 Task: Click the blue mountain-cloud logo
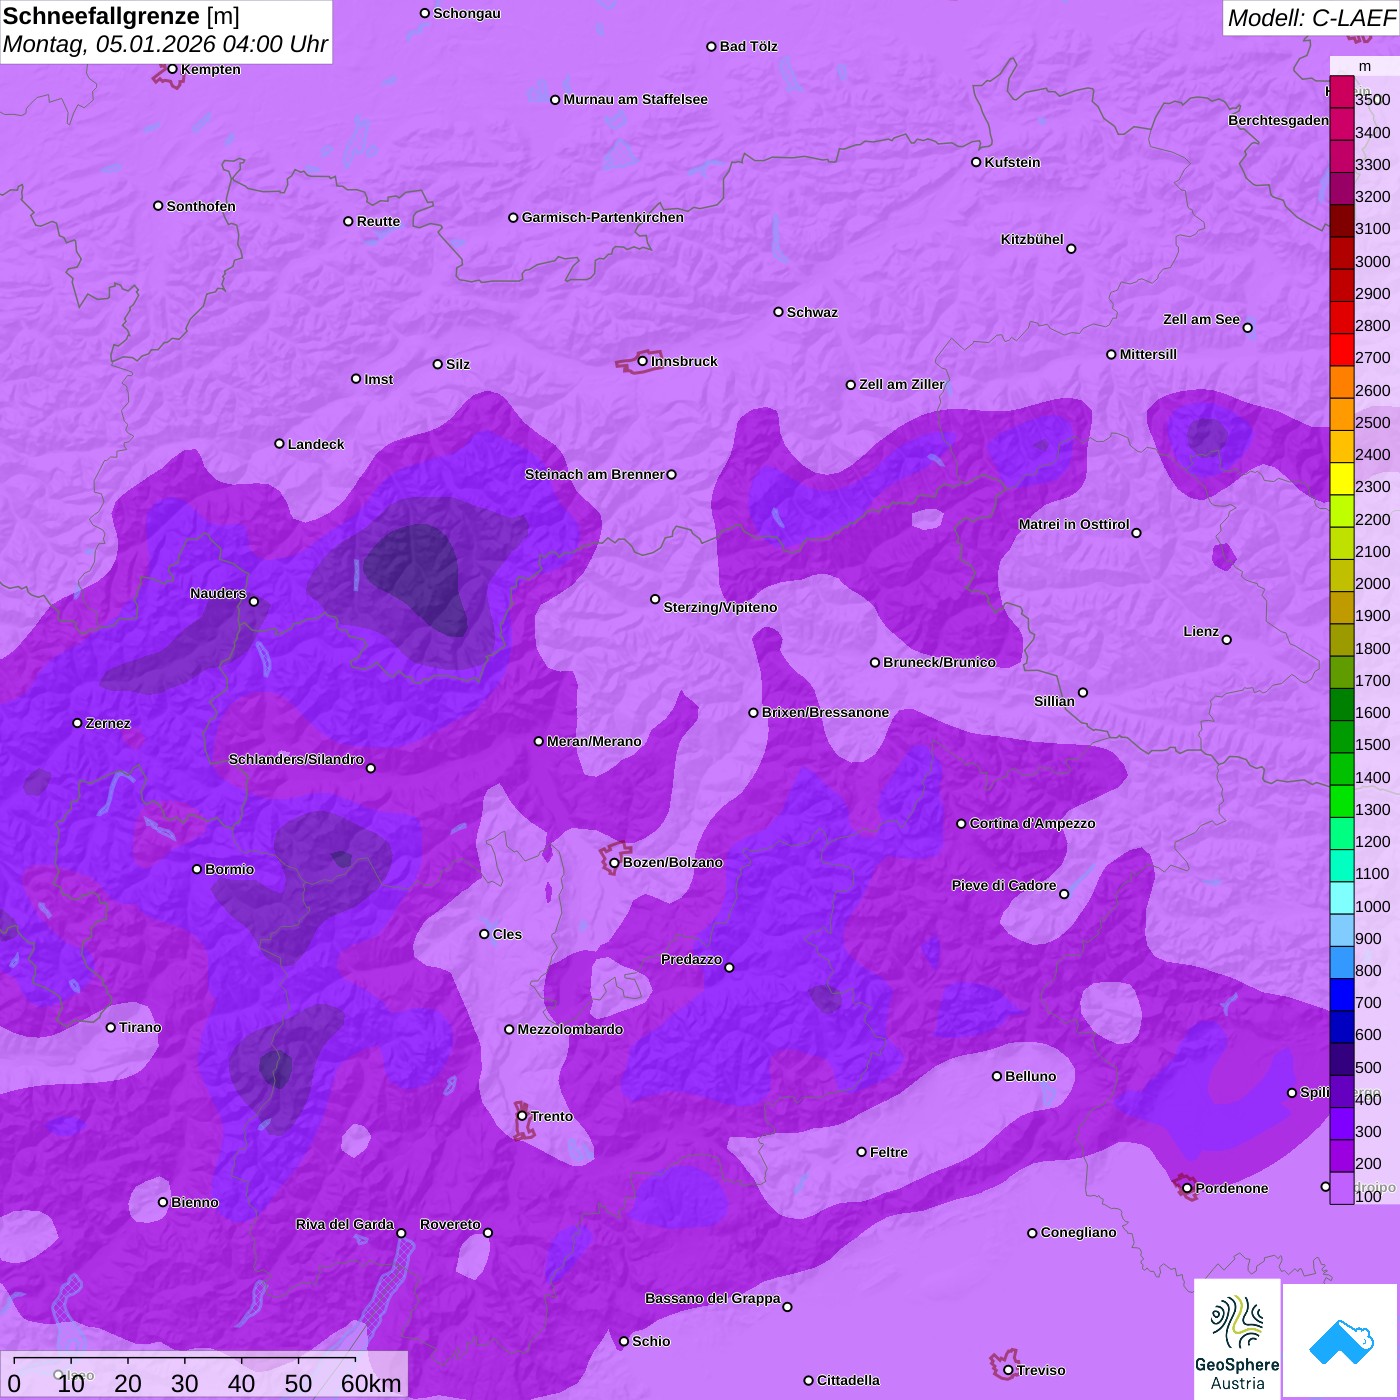point(1340,1341)
